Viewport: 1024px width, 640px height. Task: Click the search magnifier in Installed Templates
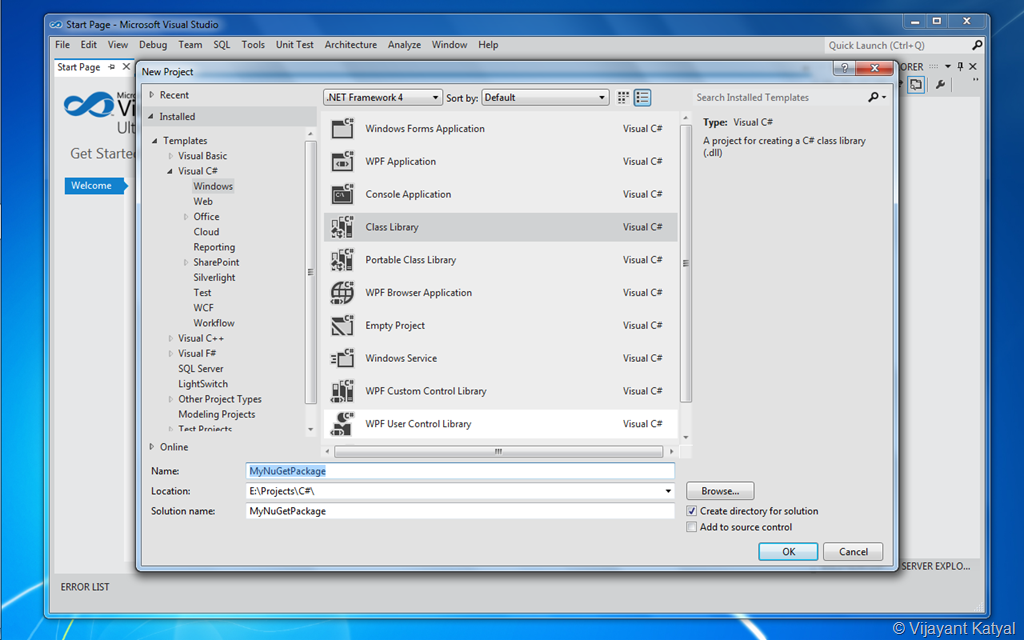pyautogui.click(x=873, y=97)
